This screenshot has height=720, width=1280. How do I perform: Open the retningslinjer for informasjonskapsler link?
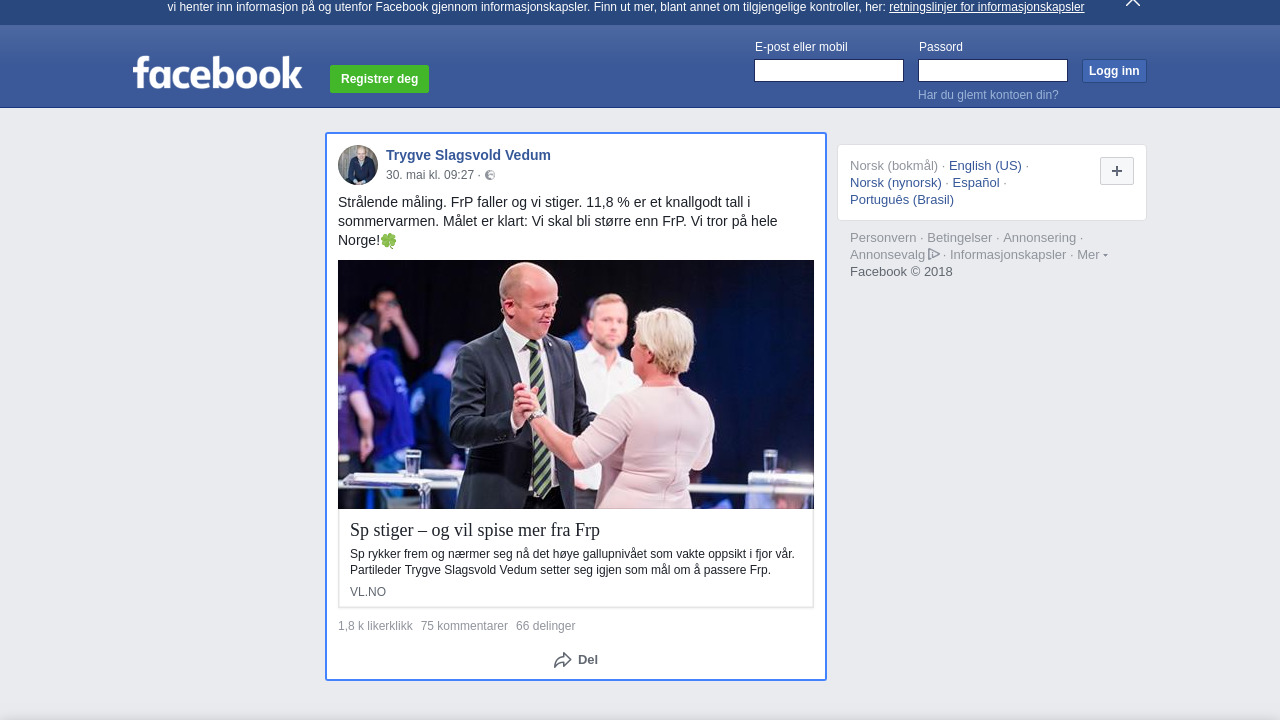click(986, 7)
